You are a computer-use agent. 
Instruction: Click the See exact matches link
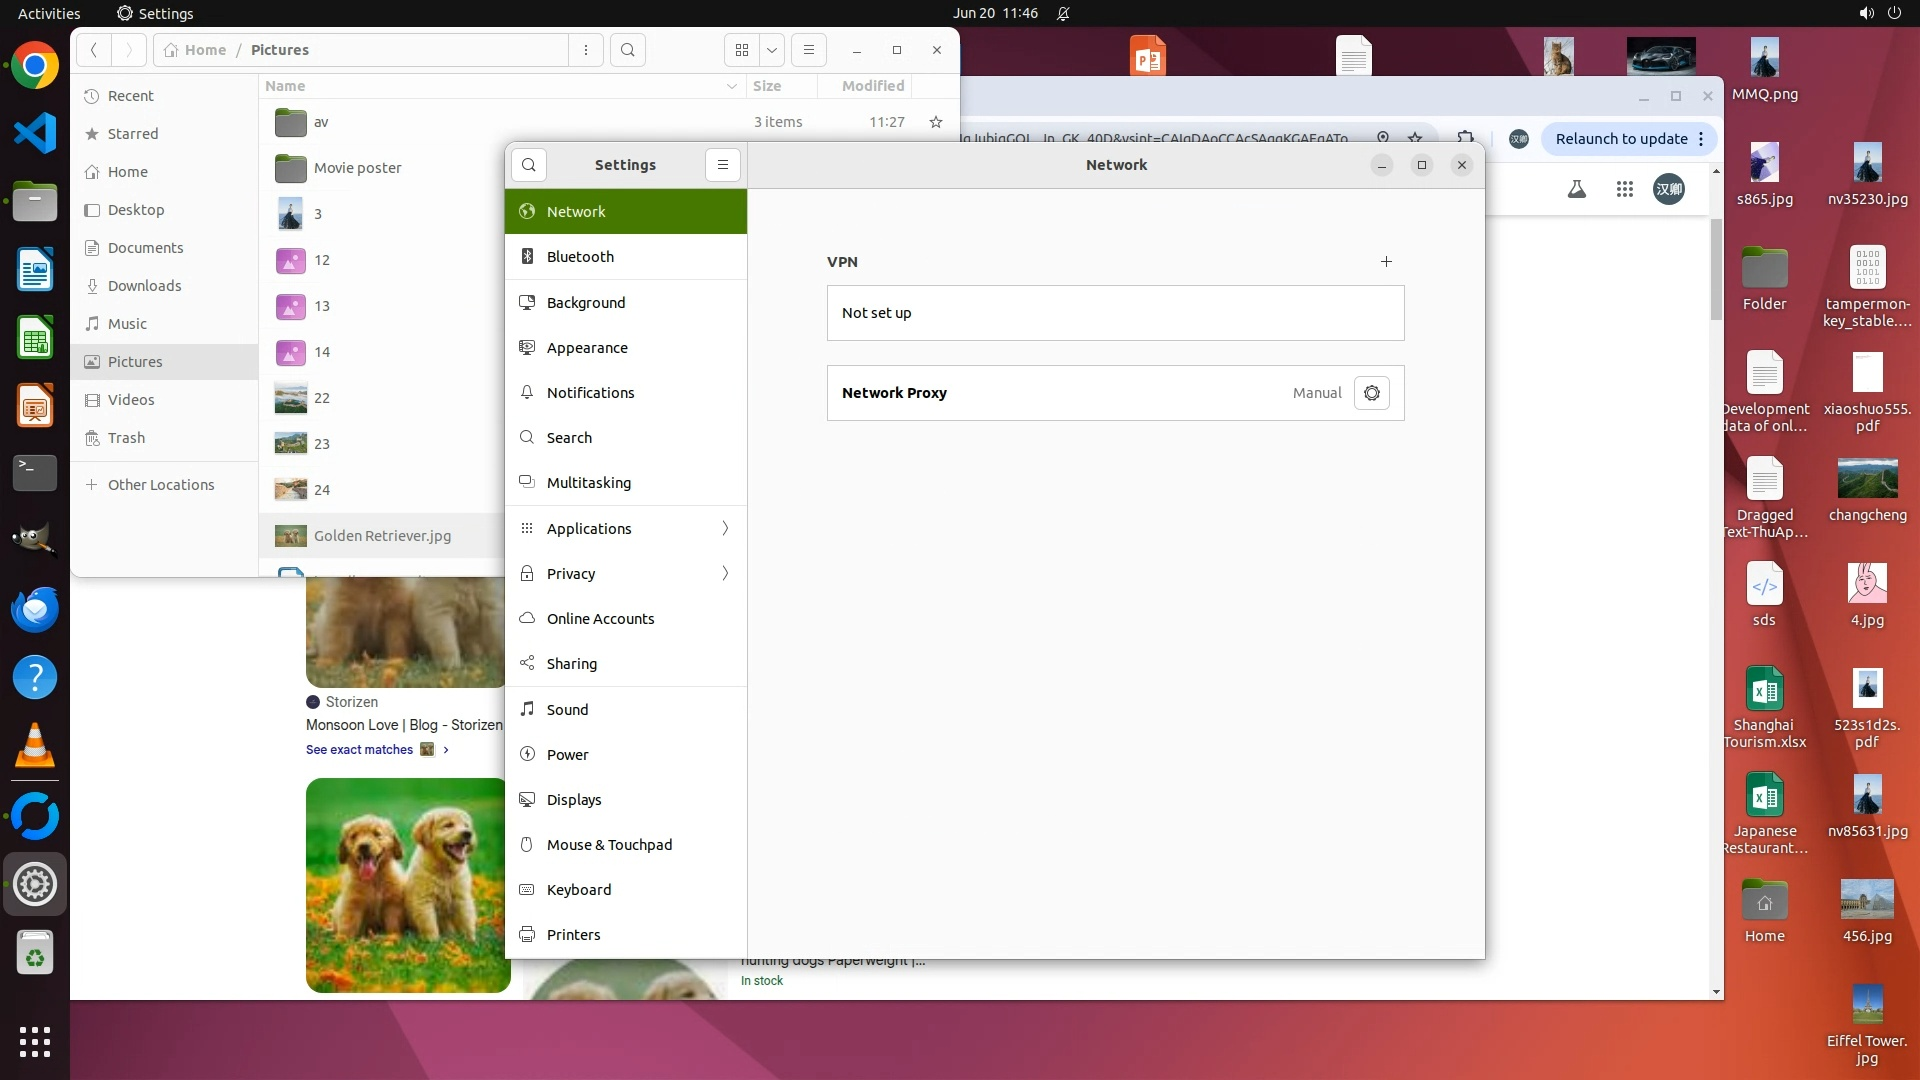360,750
